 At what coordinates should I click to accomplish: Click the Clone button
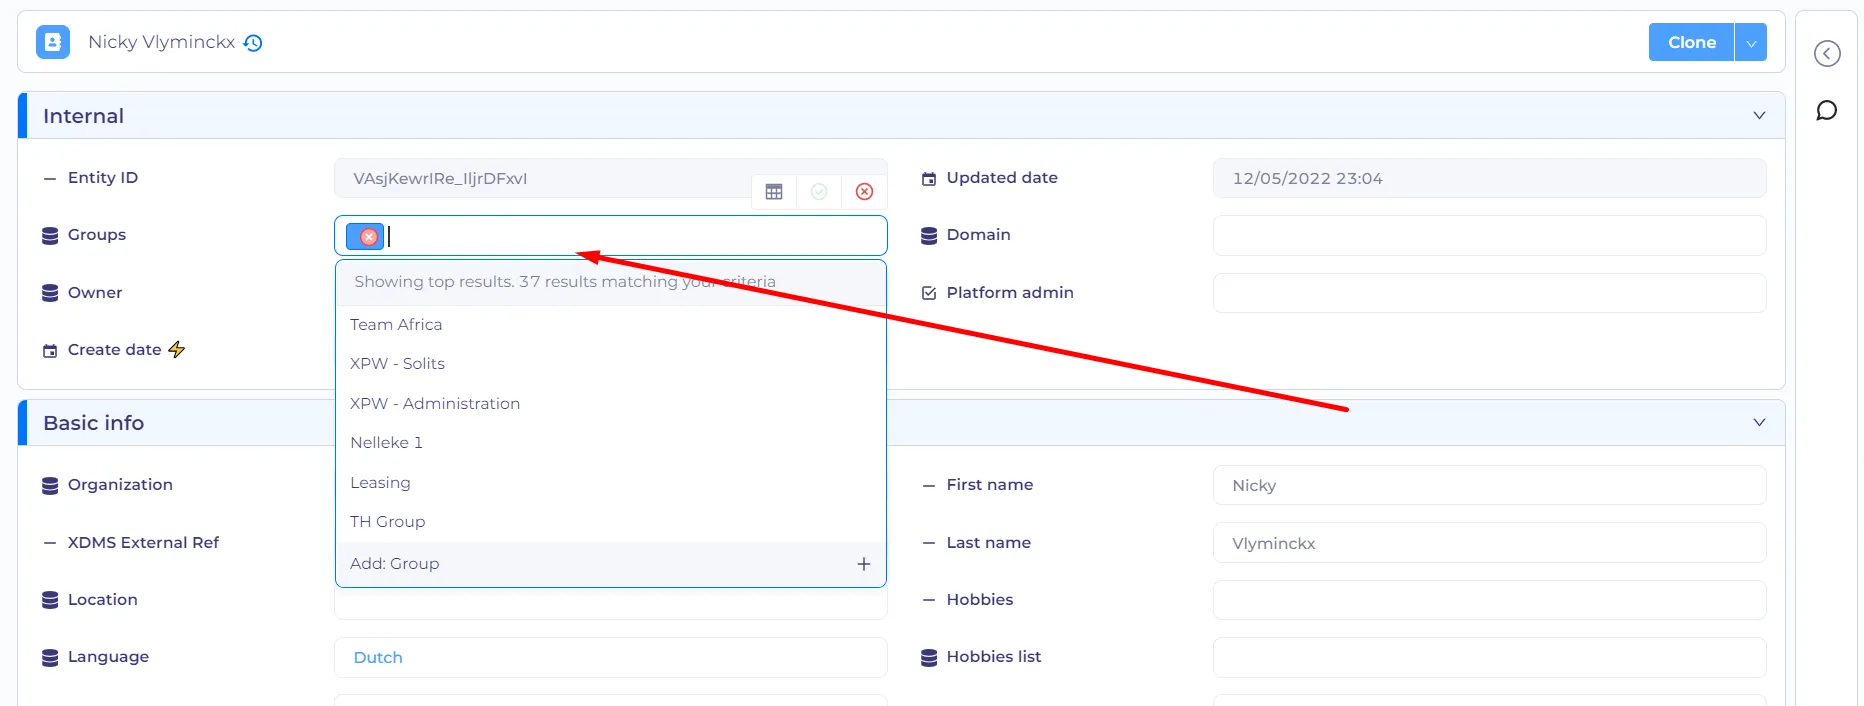coord(1692,42)
